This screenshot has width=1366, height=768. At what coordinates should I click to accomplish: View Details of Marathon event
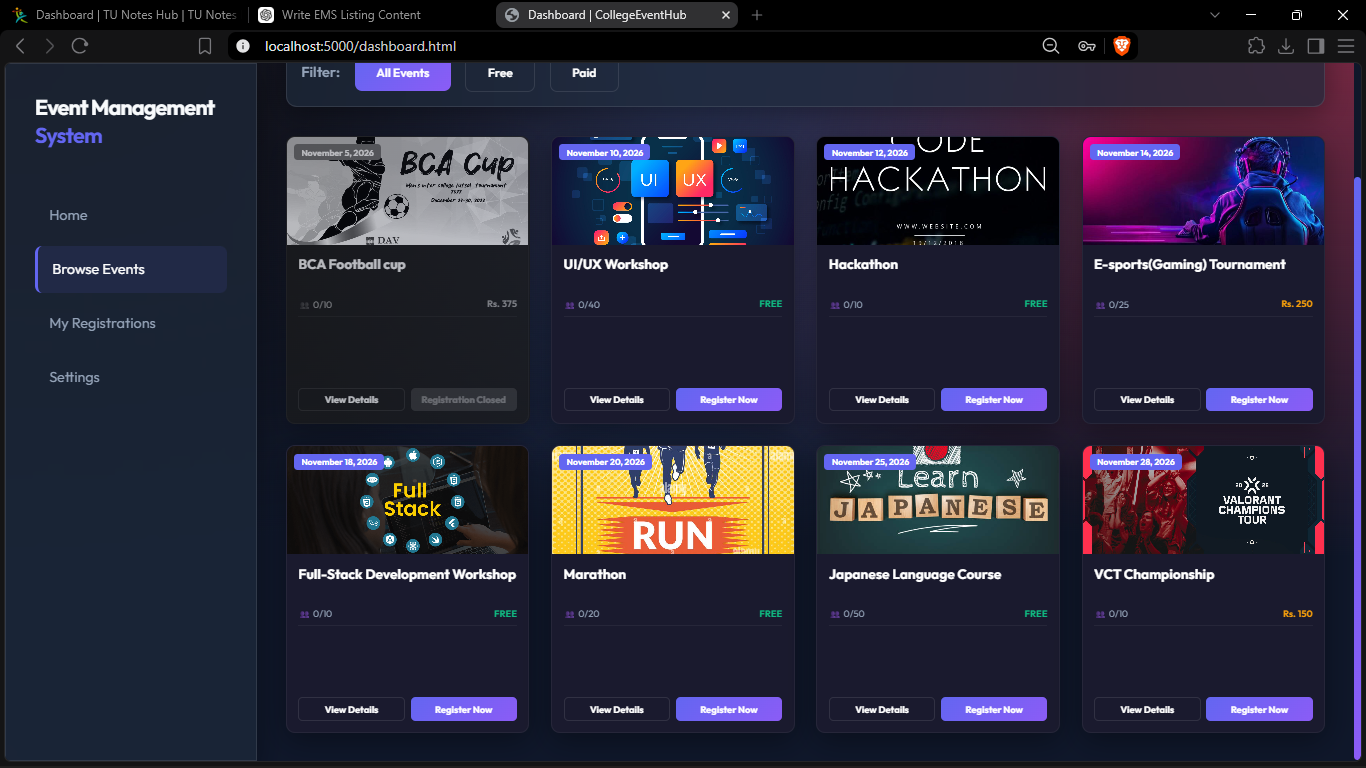point(617,710)
